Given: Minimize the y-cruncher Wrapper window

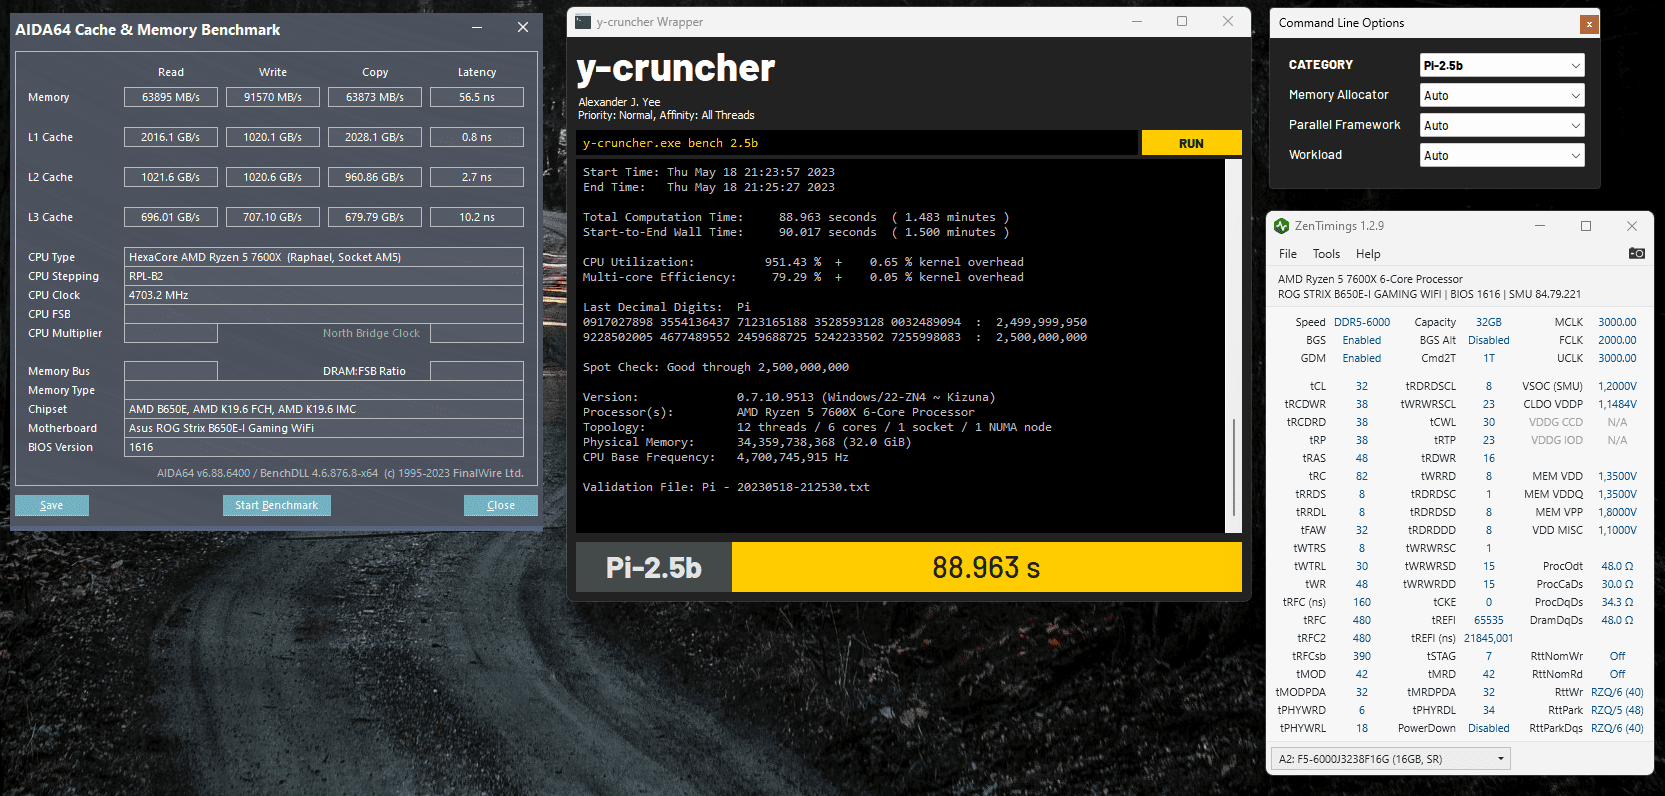Looking at the screenshot, I should [1137, 21].
